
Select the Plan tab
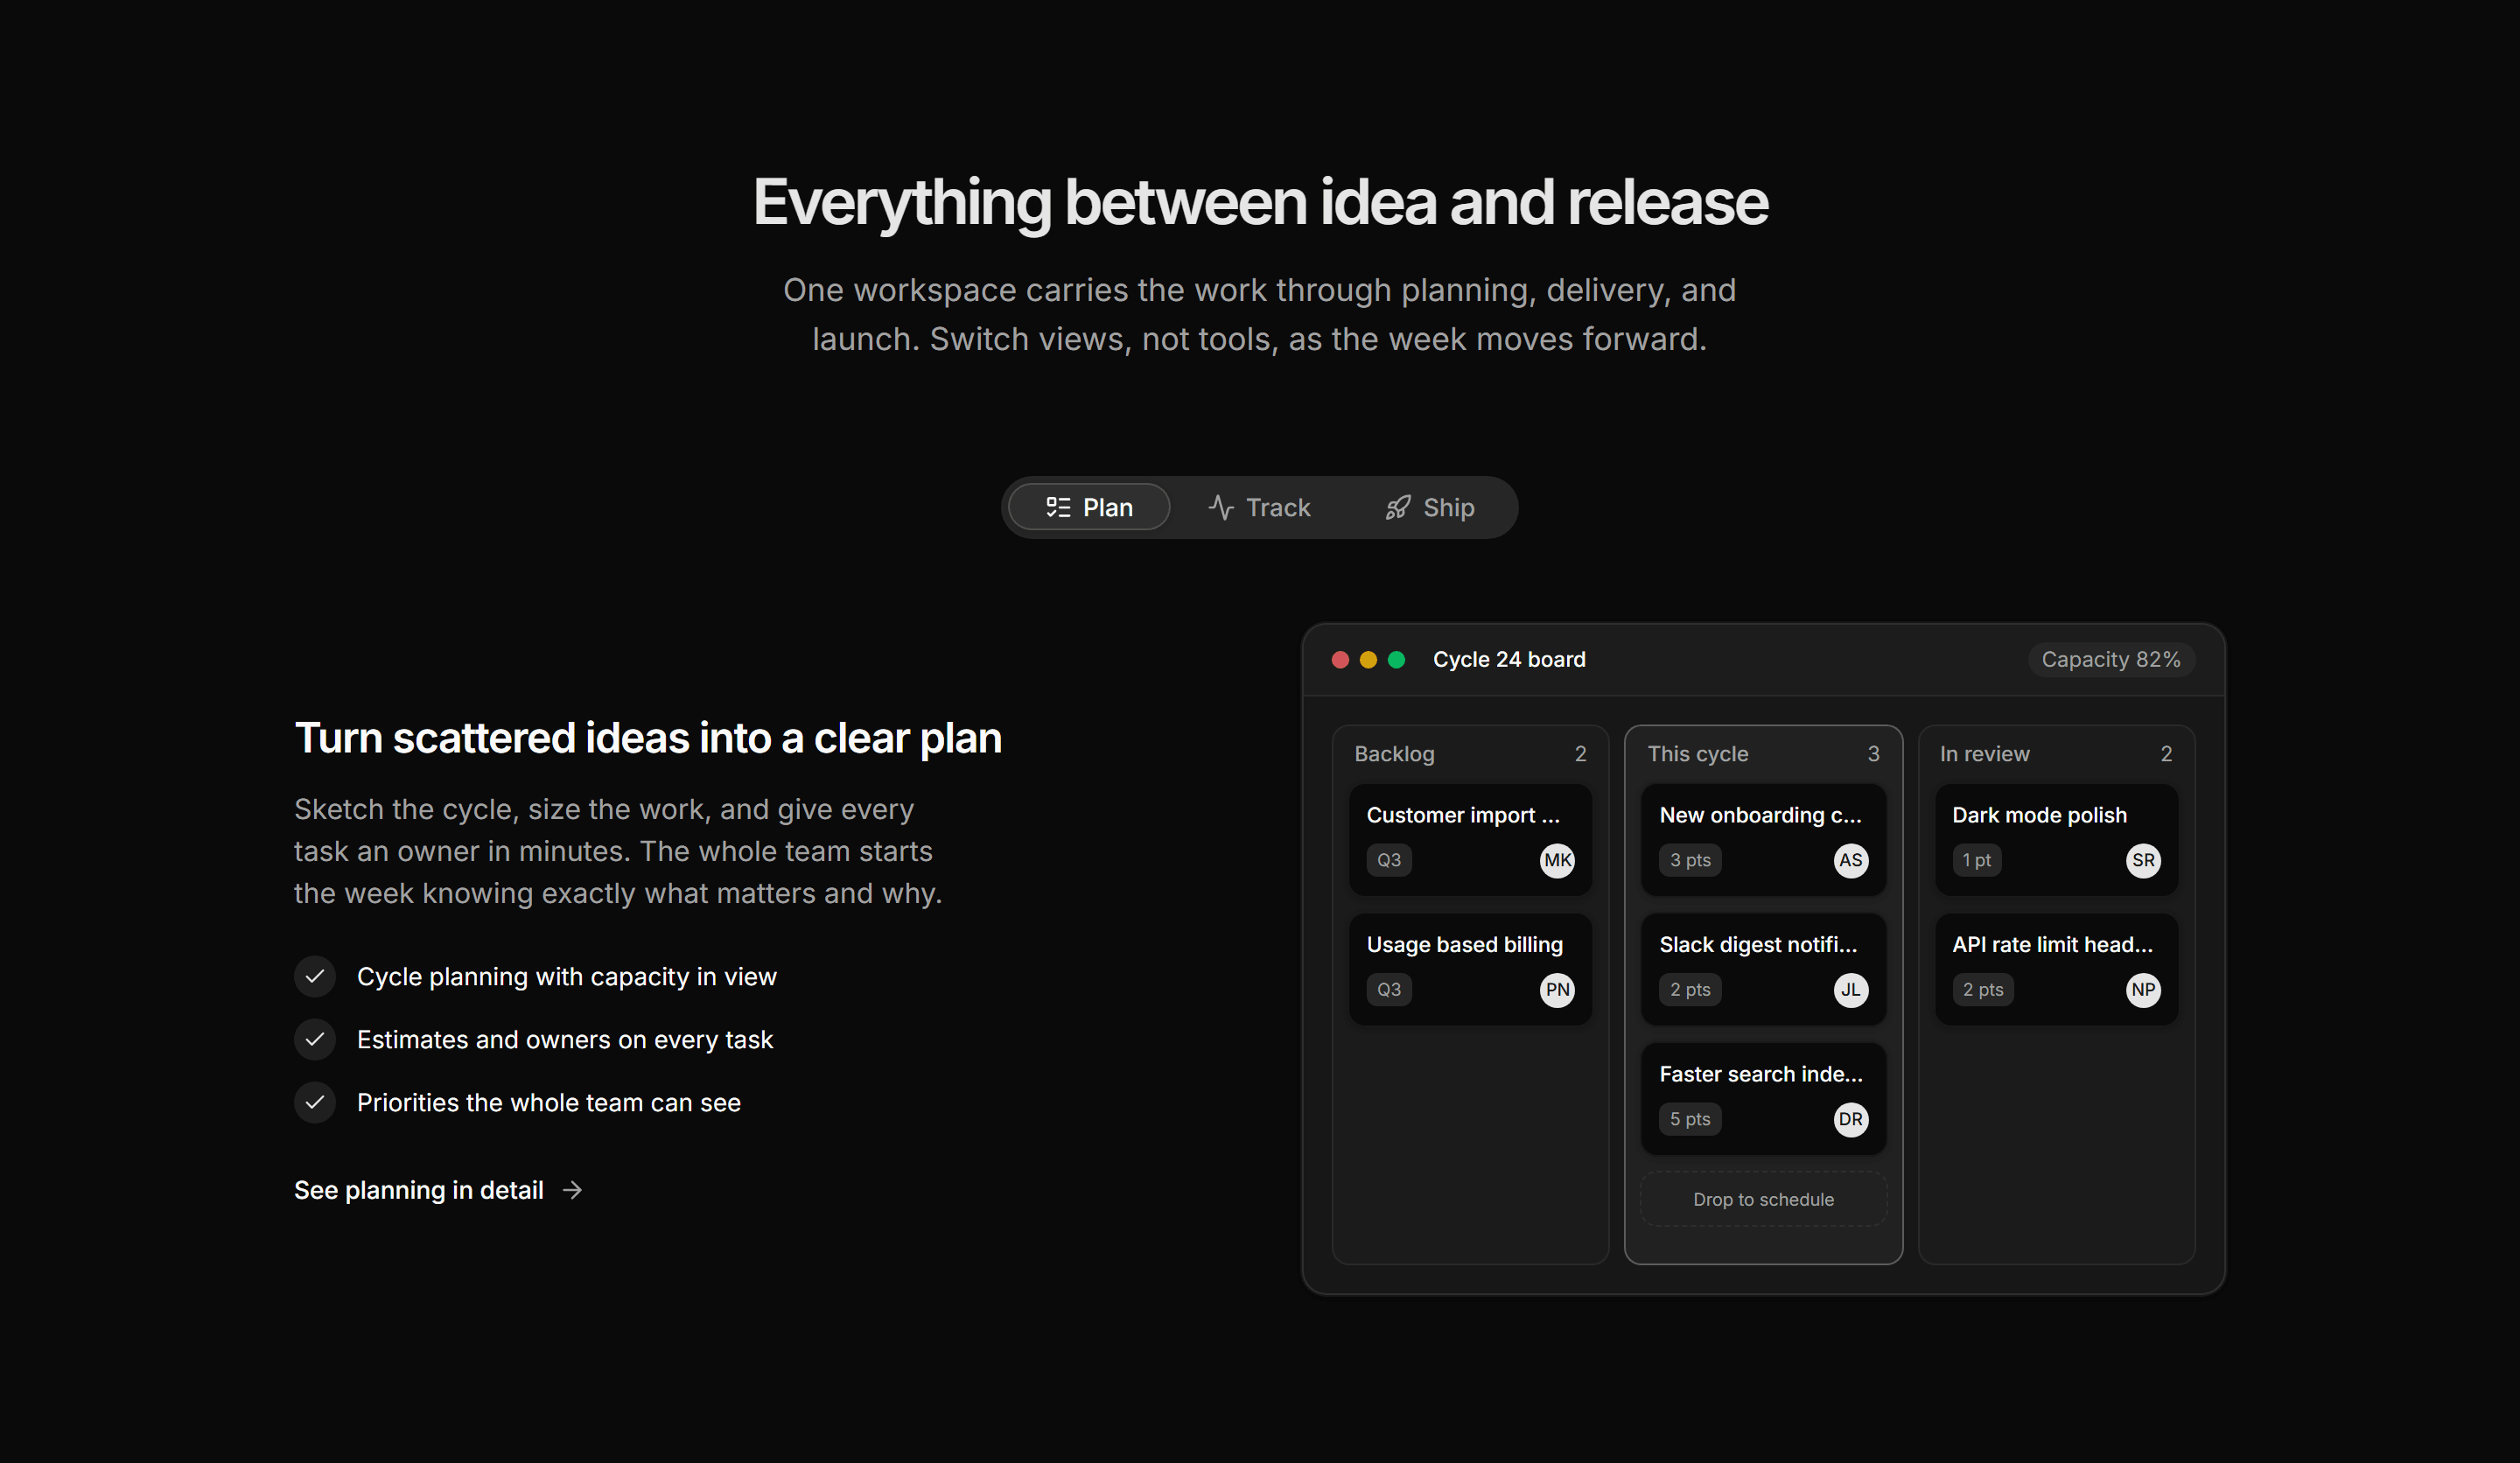[1089, 507]
